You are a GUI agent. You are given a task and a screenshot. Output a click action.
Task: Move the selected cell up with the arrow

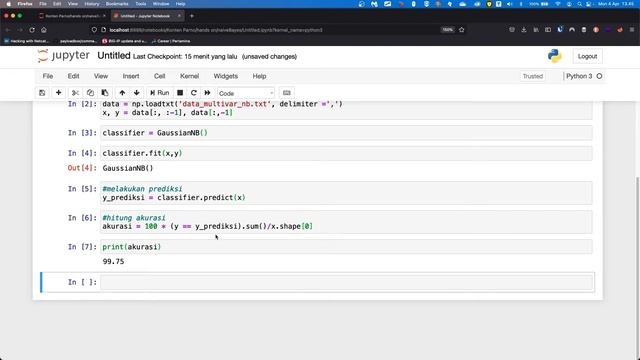click(122, 93)
